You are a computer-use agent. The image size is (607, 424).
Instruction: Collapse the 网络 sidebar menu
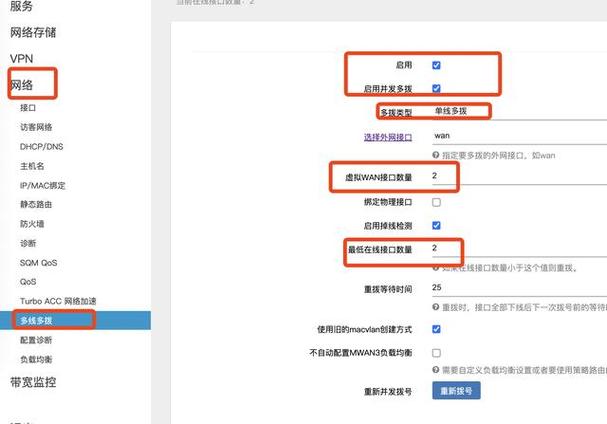point(21,85)
